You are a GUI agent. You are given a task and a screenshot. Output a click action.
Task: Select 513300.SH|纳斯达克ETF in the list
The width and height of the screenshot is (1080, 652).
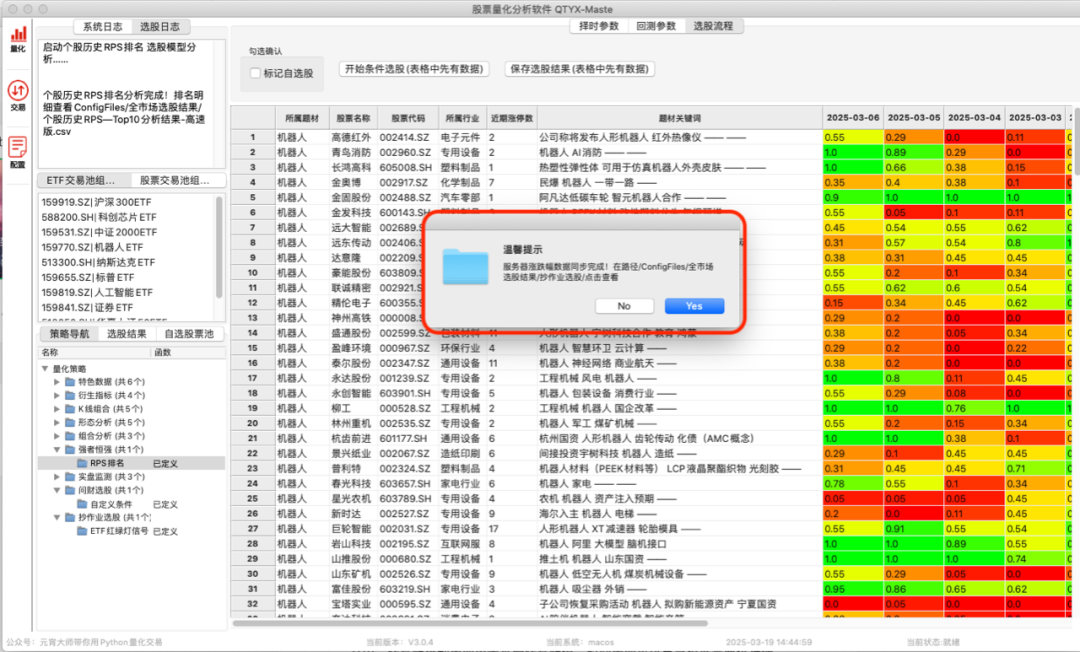(x=126, y=262)
